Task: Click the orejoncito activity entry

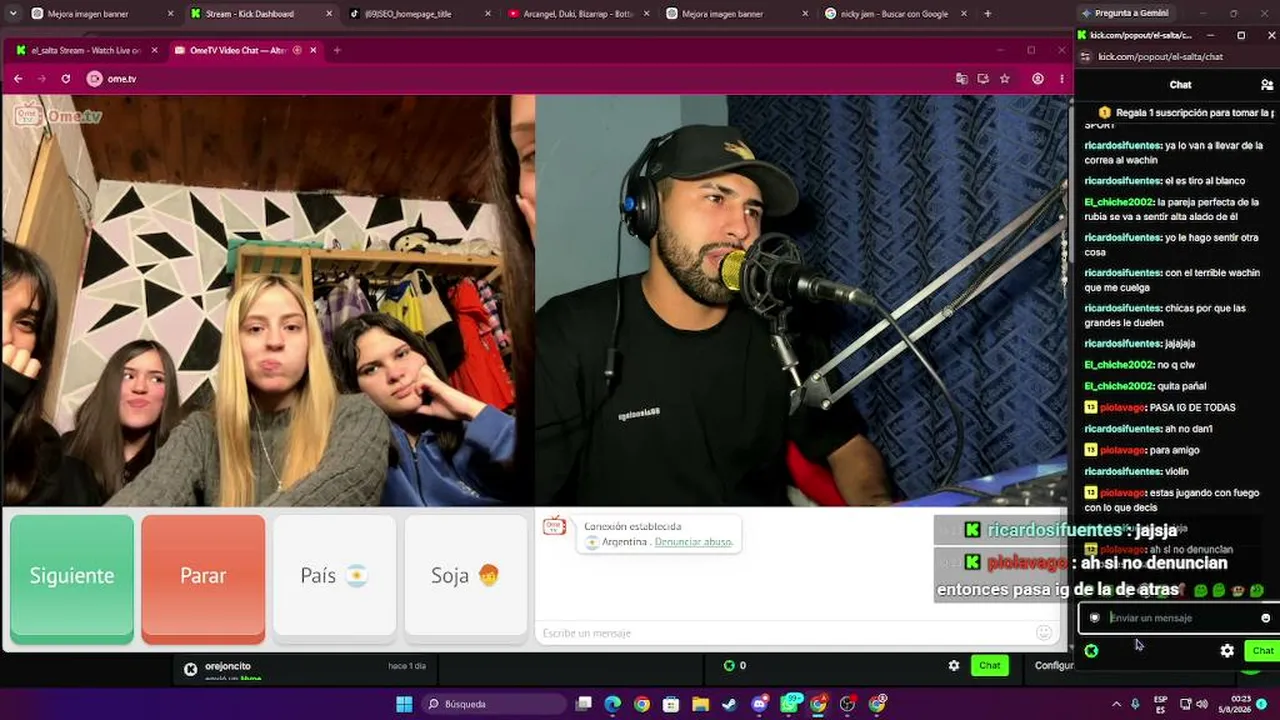Action: [306, 669]
